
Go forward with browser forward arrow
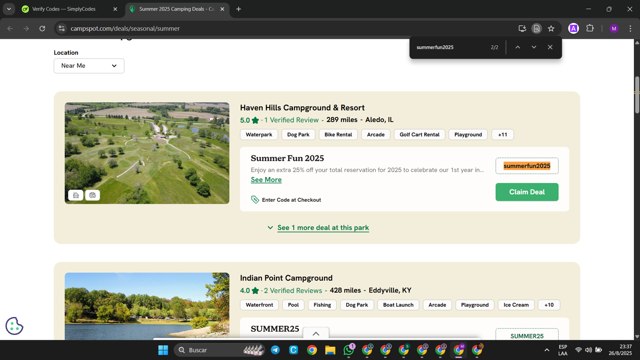click(26, 29)
